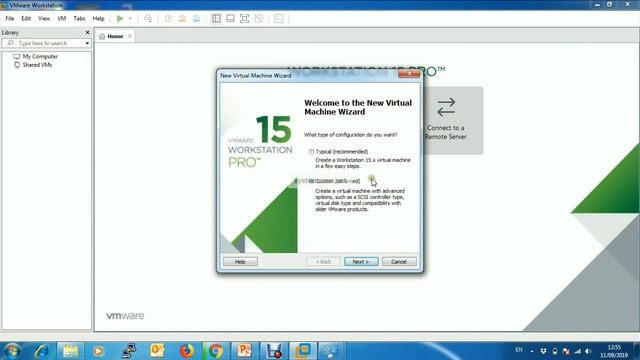Open the Library search filter dropdown
Image resolution: width=640 pixels, height=360 pixels.
point(87,43)
